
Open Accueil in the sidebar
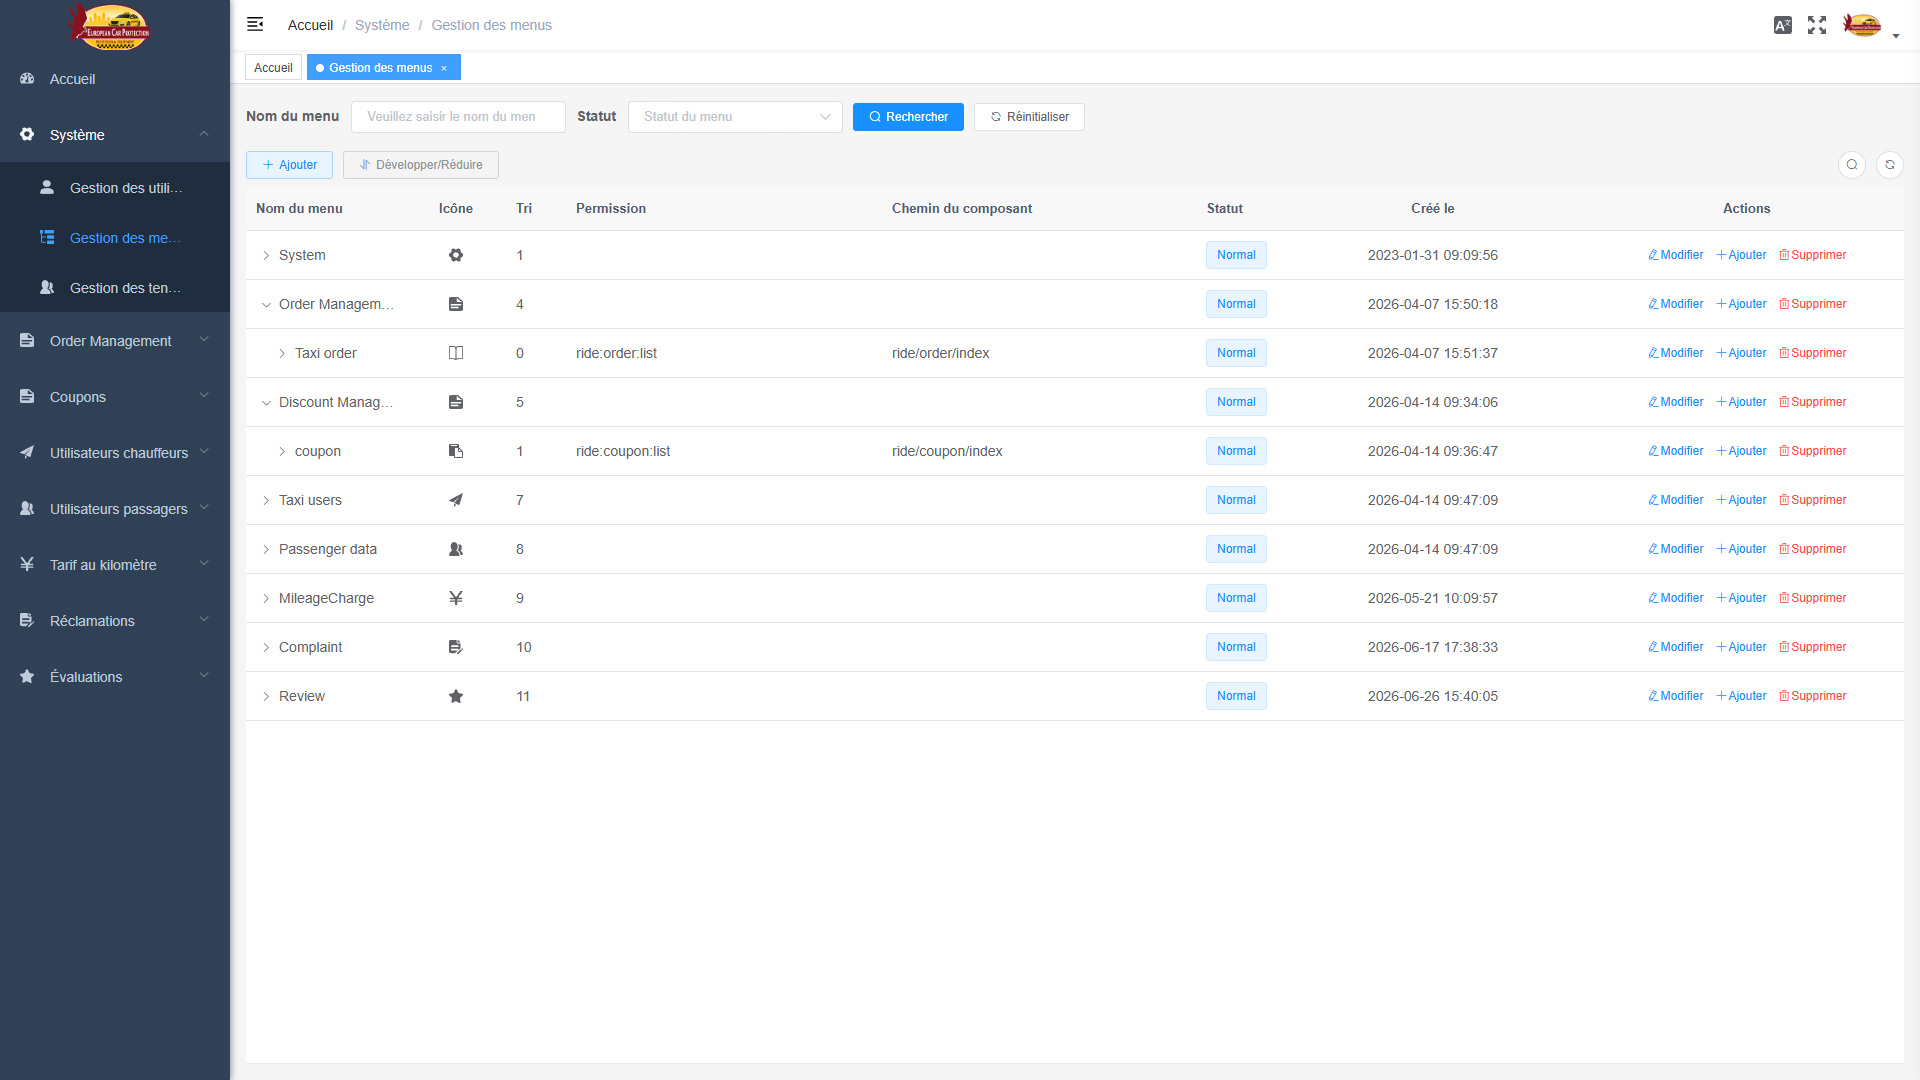click(115, 79)
